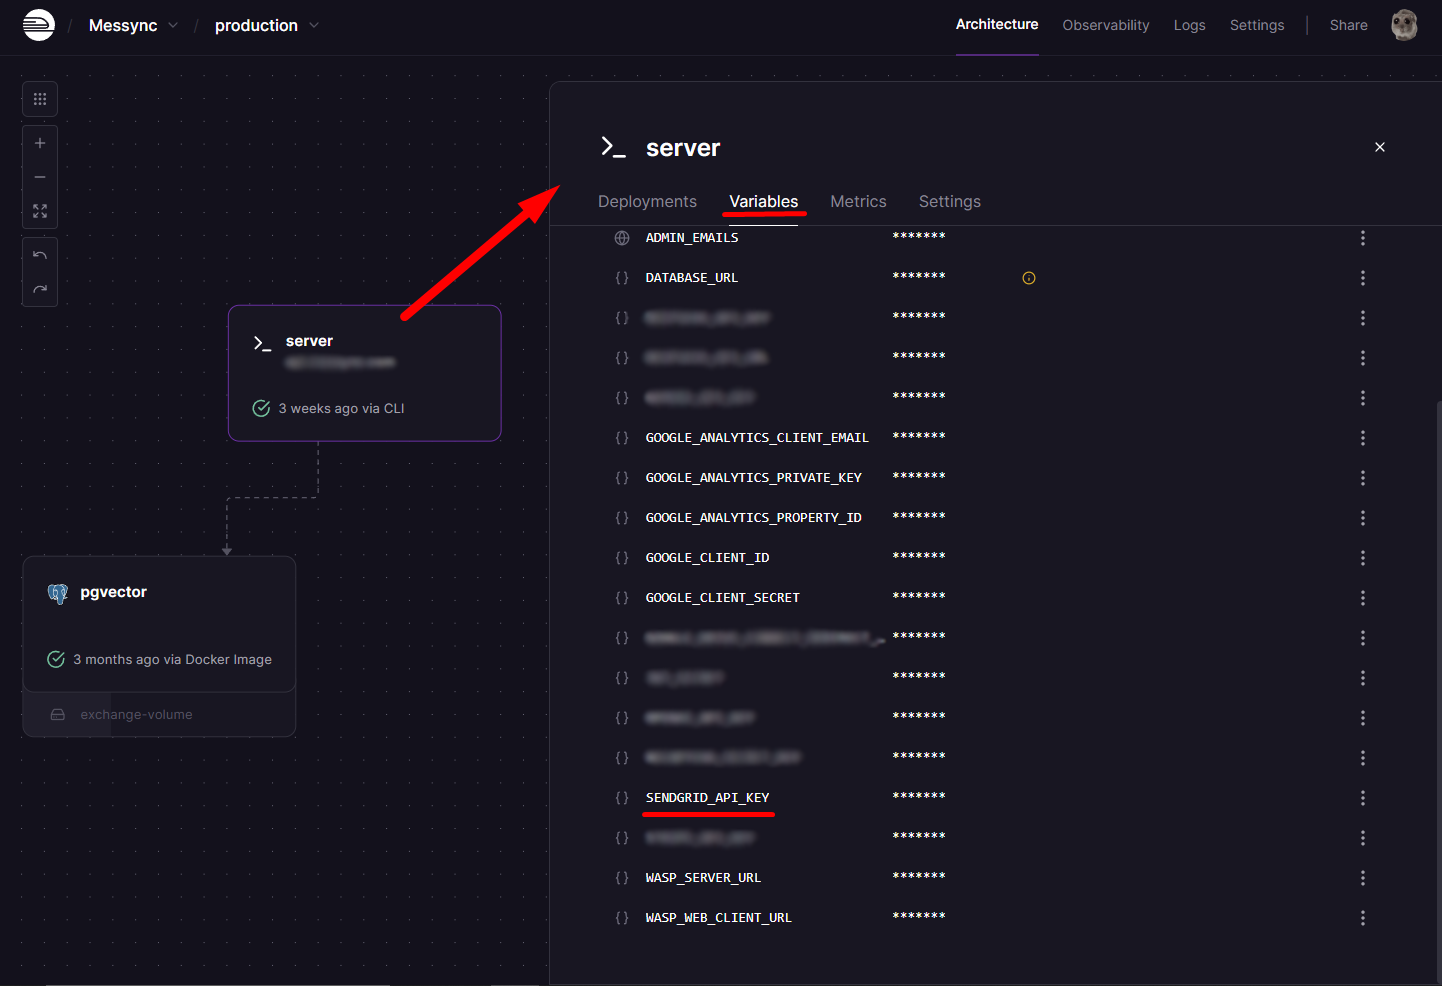Click the braces icon beside SENDGRID_API_KEY
Screen dimensions: 1442x986
coord(622,798)
